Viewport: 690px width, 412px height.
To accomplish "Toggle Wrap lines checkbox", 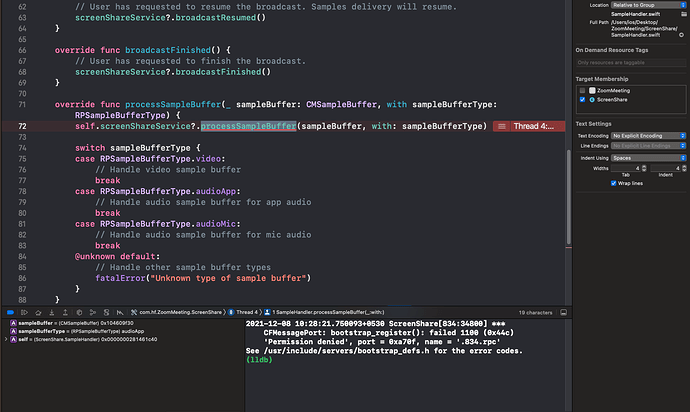I will (613, 184).
